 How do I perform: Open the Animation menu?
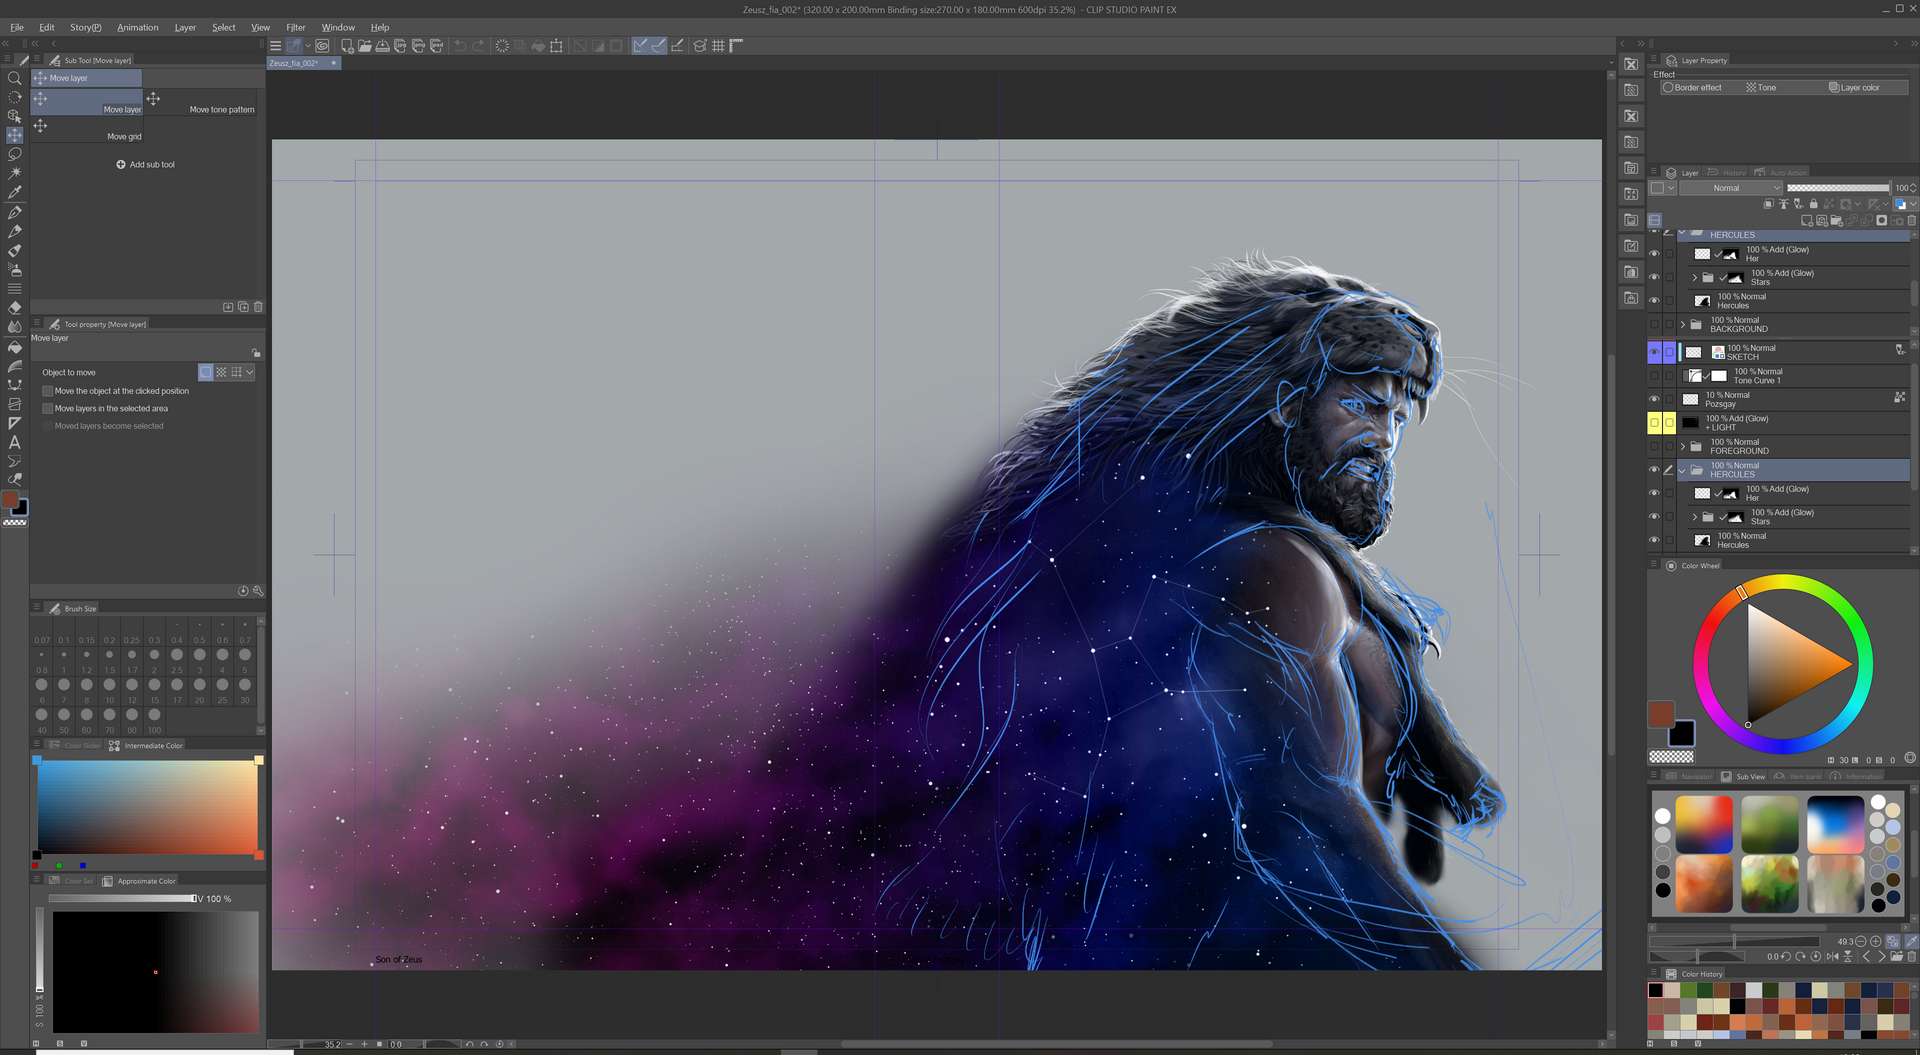click(x=138, y=27)
